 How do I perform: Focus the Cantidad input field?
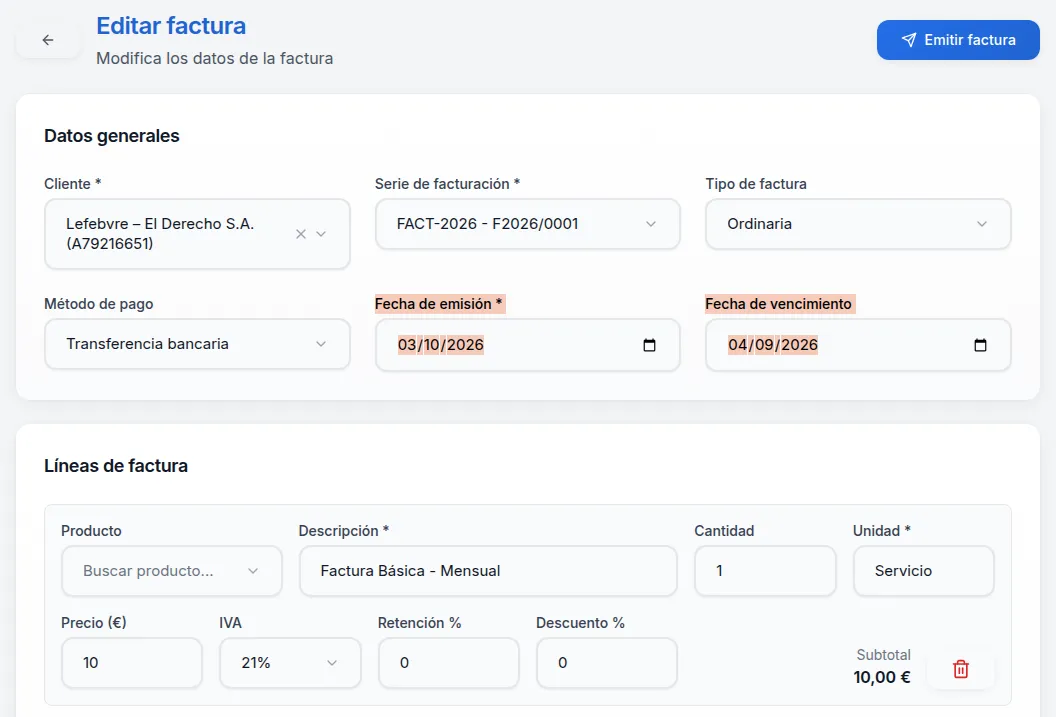pos(764,571)
